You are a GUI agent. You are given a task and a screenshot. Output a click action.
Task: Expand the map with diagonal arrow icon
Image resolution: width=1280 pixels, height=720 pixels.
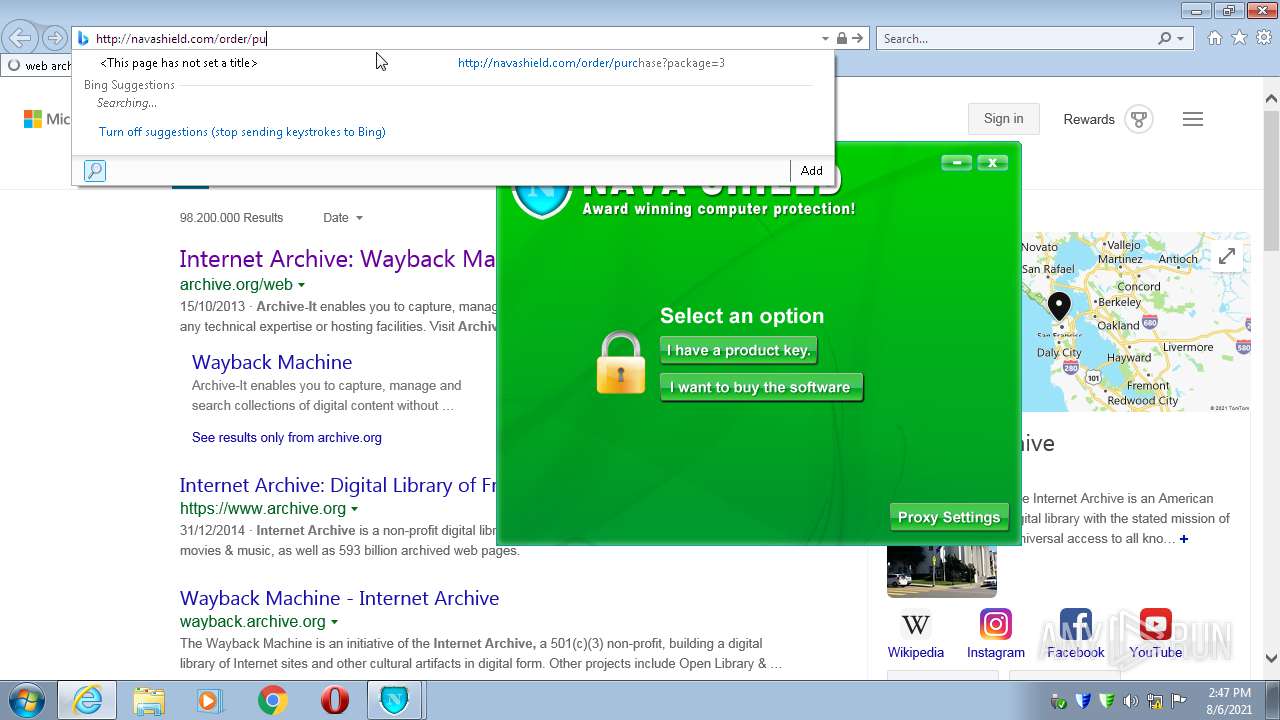(1226, 256)
